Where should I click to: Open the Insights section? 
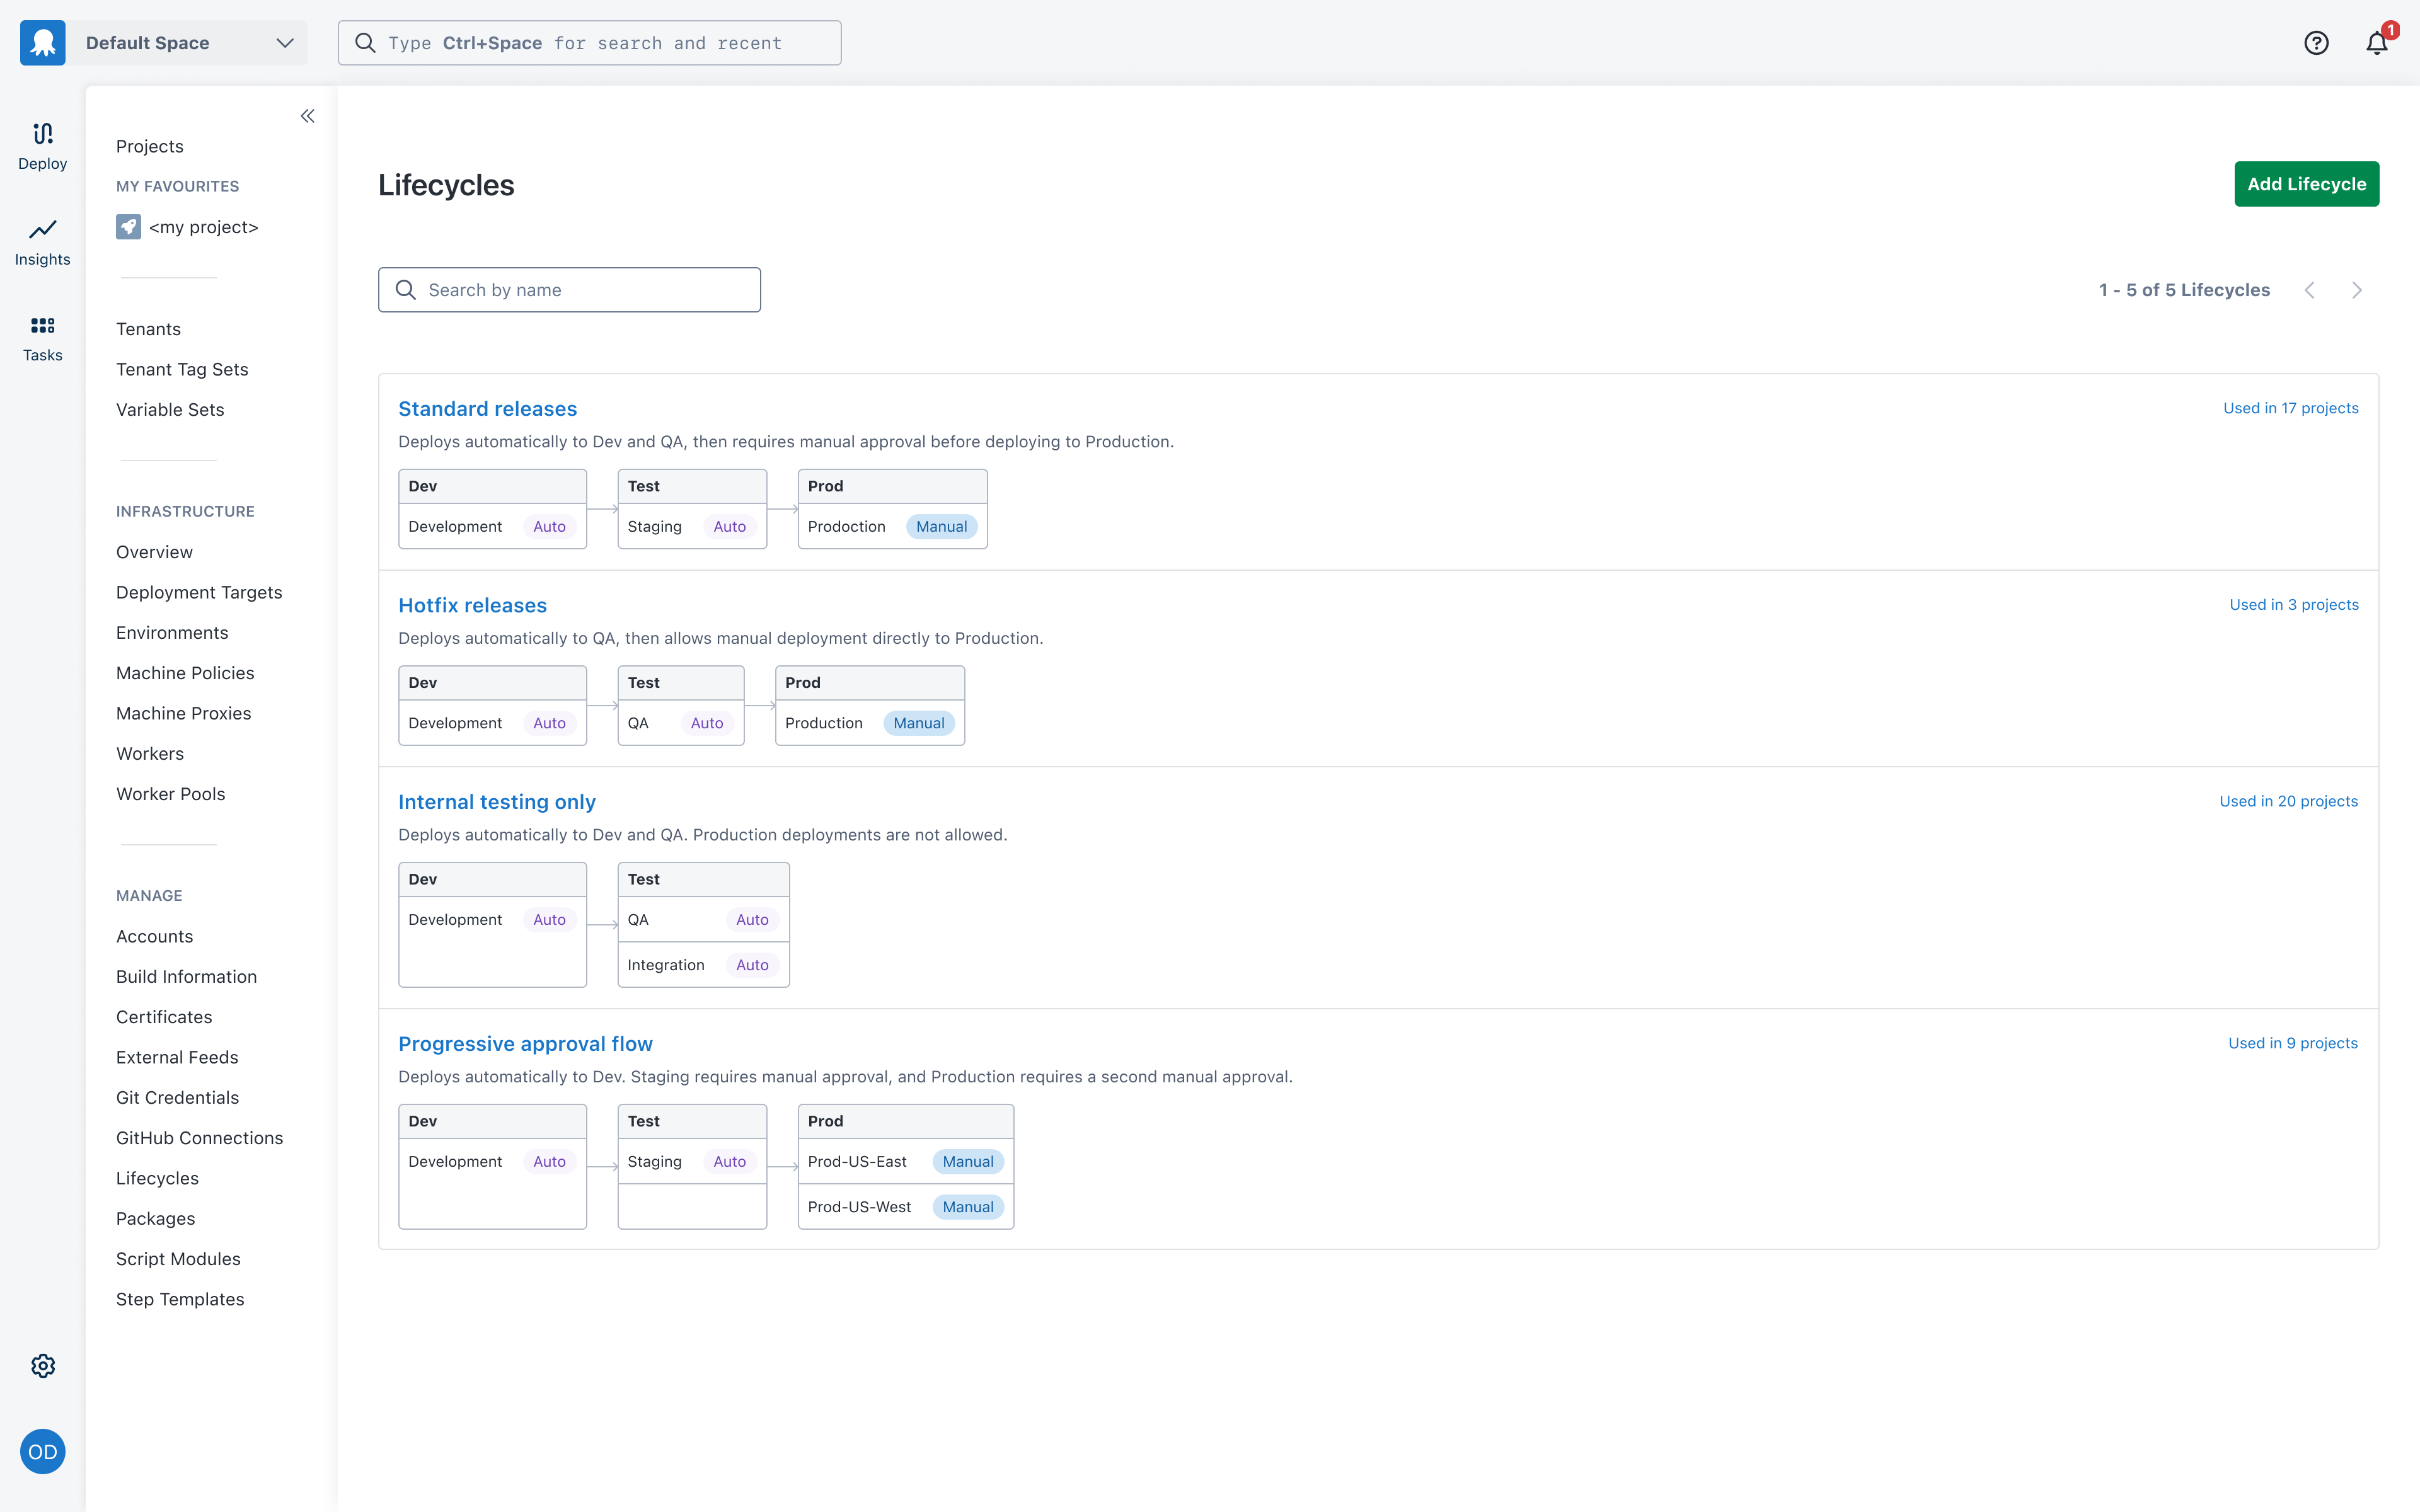pos(43,242)
